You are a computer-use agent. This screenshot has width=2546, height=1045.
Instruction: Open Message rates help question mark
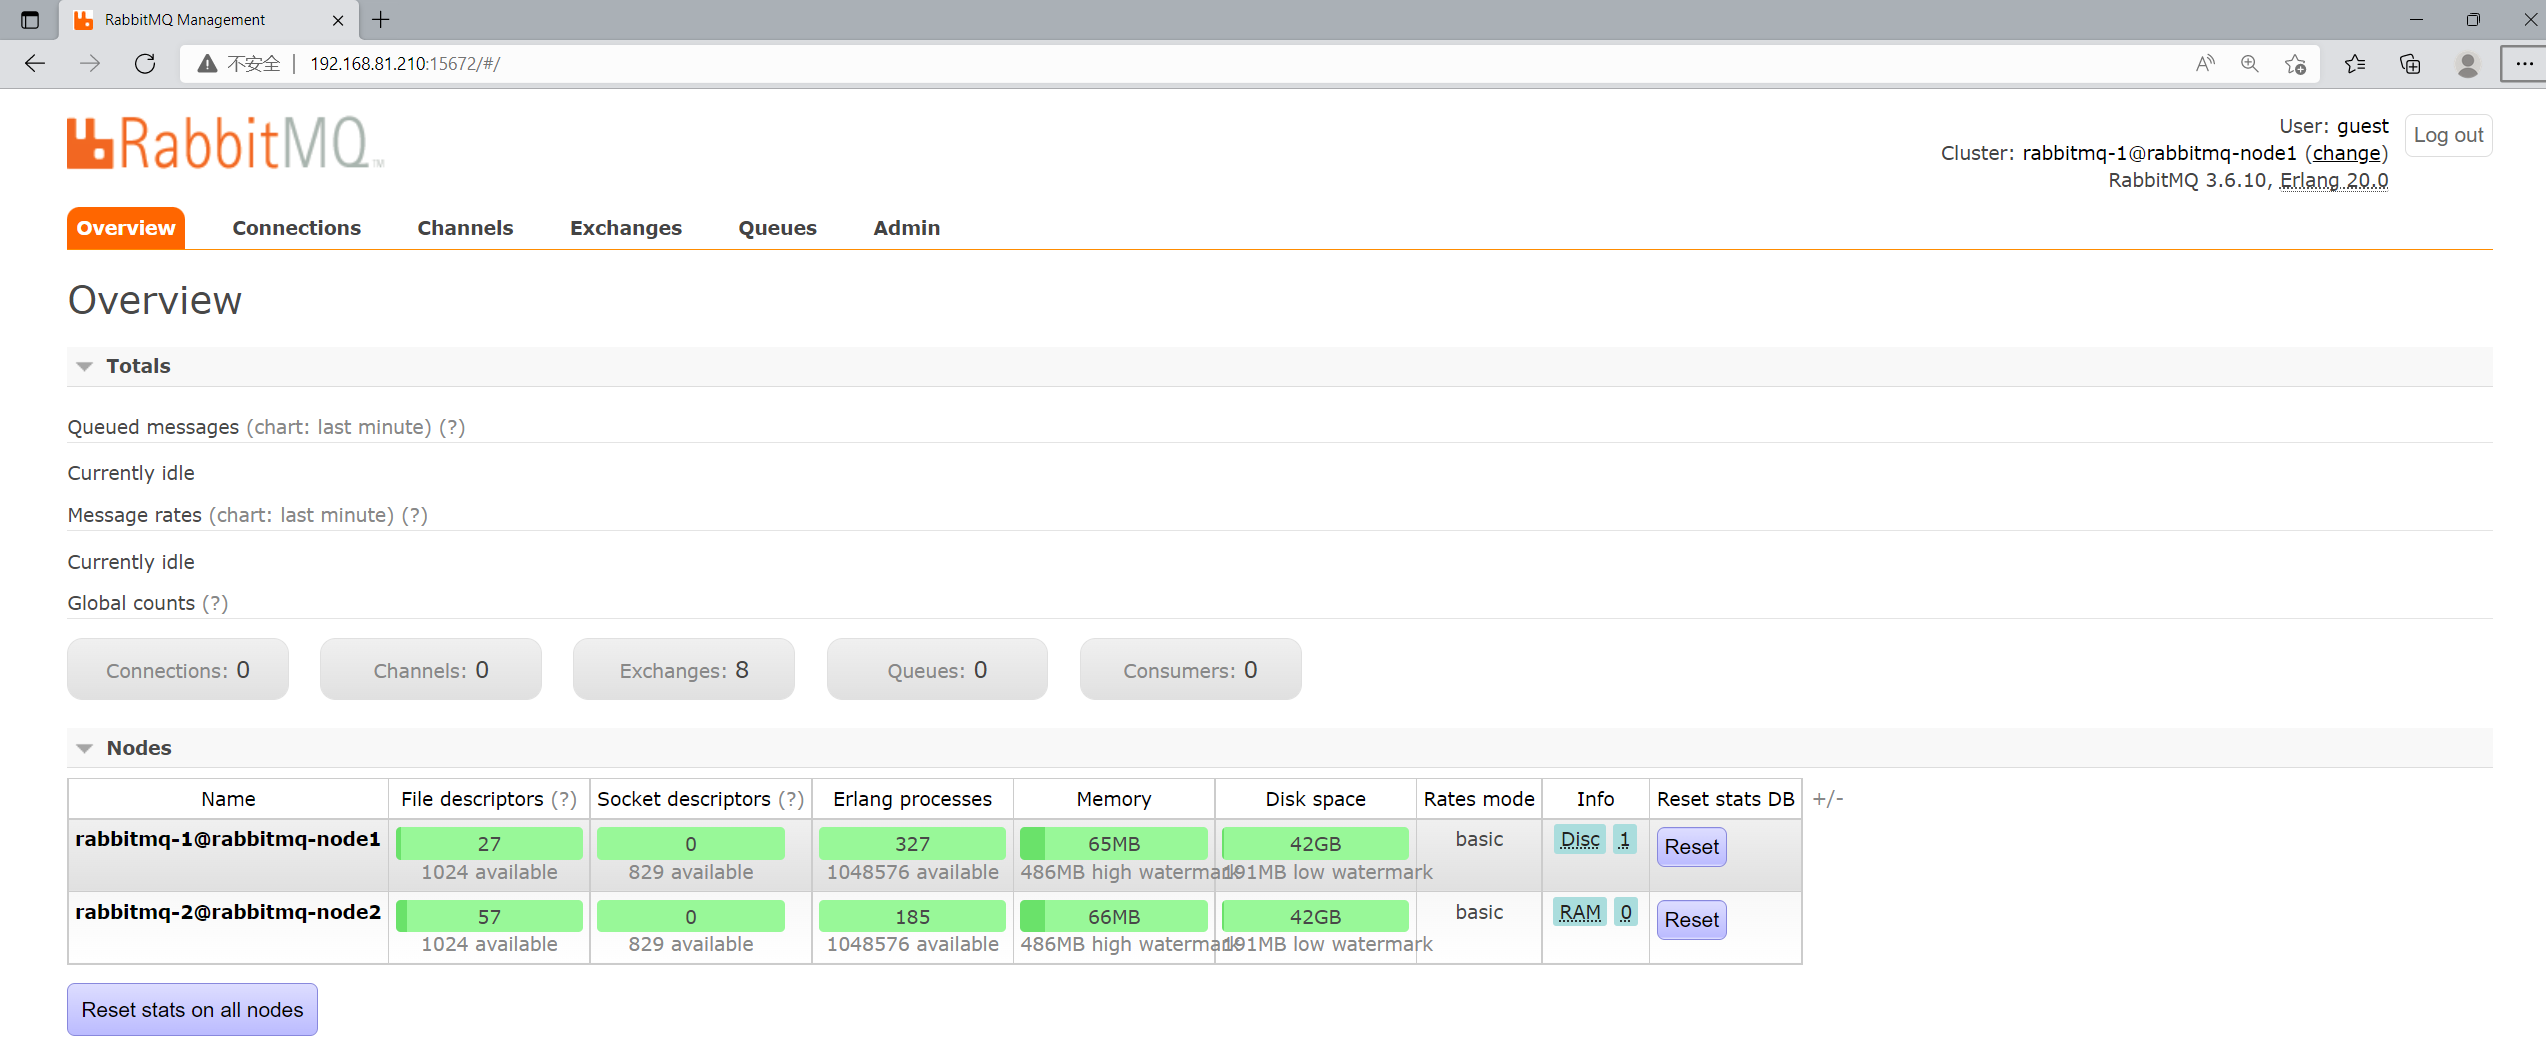point(415,515)
